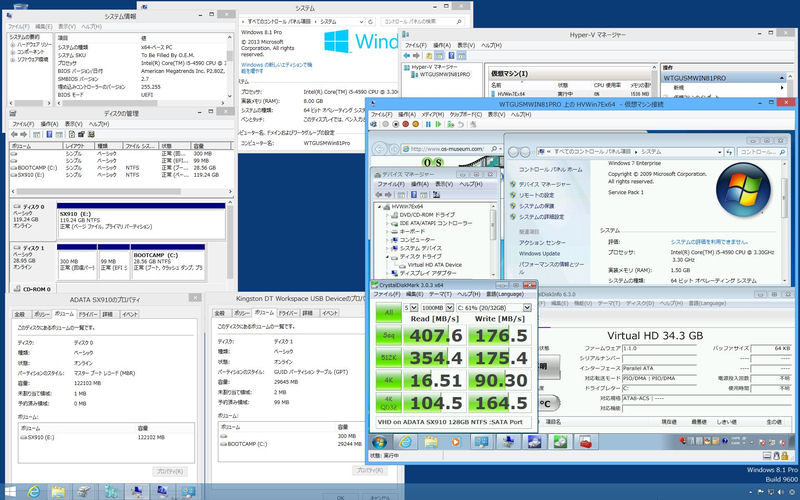Click the red toolbox icon on guest taskbar

point(586,442)
